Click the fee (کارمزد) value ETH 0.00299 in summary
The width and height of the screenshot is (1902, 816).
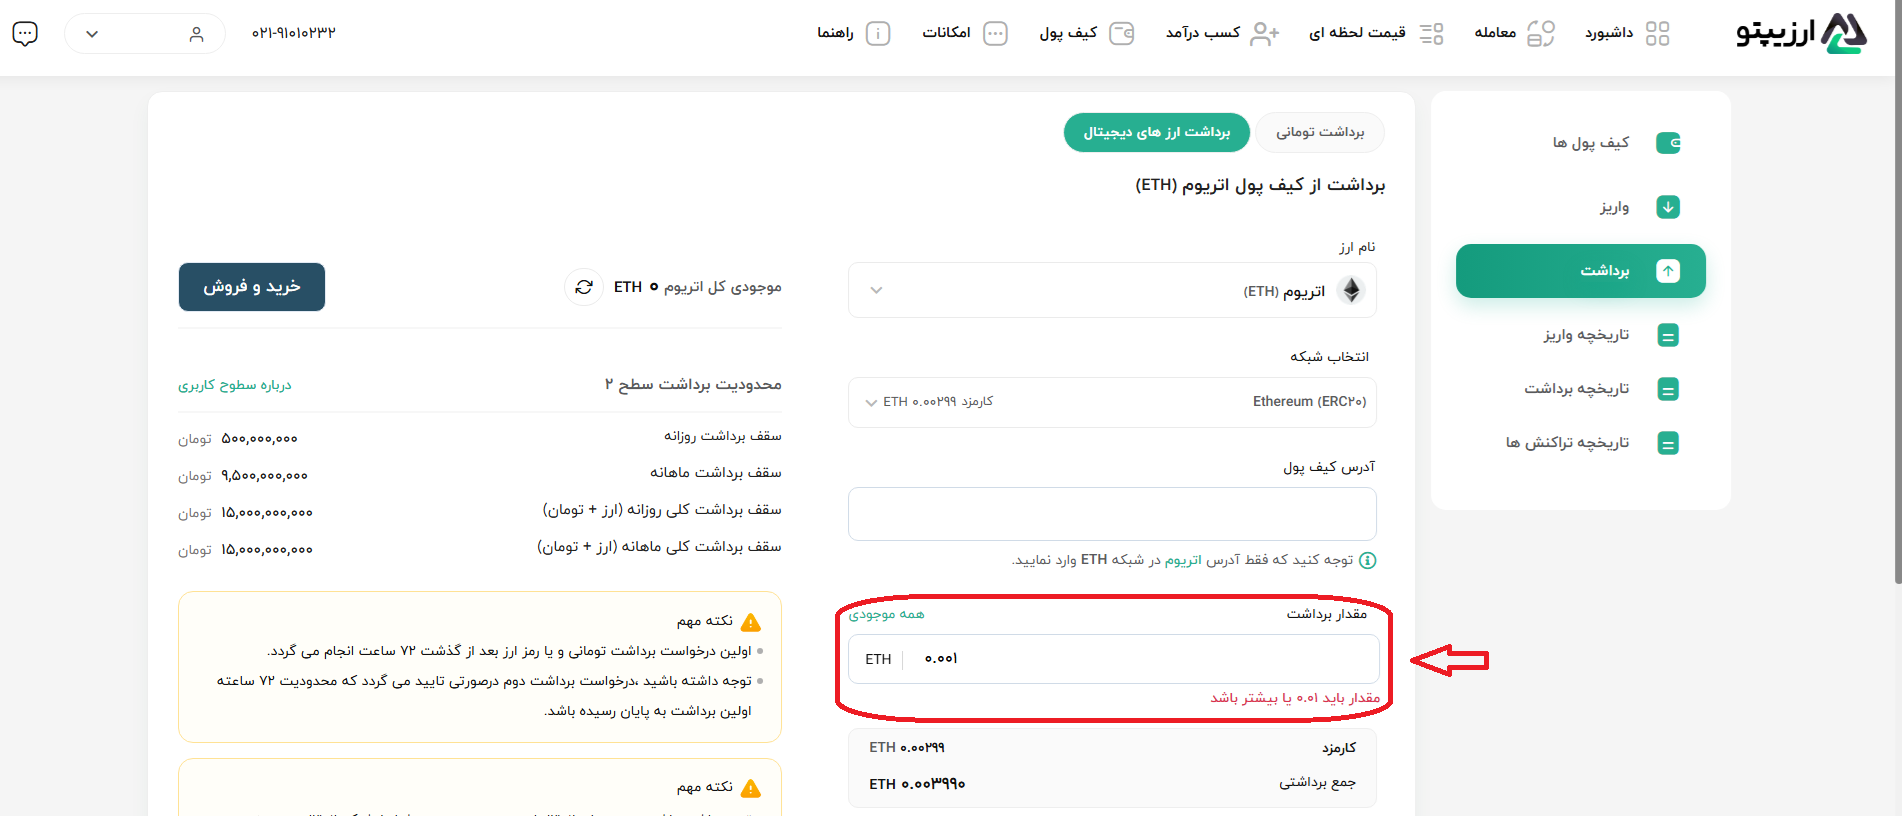[x=907, y=748]
